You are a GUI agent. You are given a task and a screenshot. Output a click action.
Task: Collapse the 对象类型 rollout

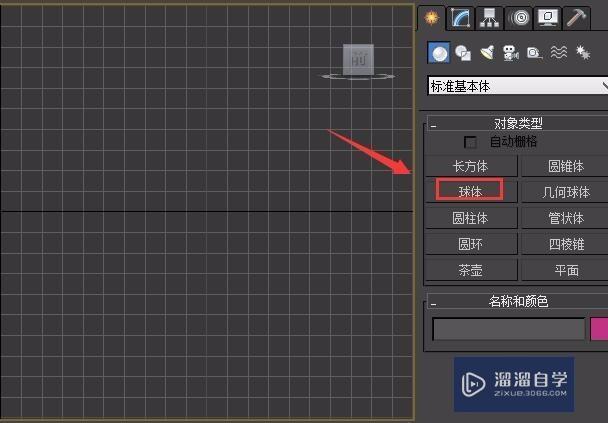click(518, 123)
